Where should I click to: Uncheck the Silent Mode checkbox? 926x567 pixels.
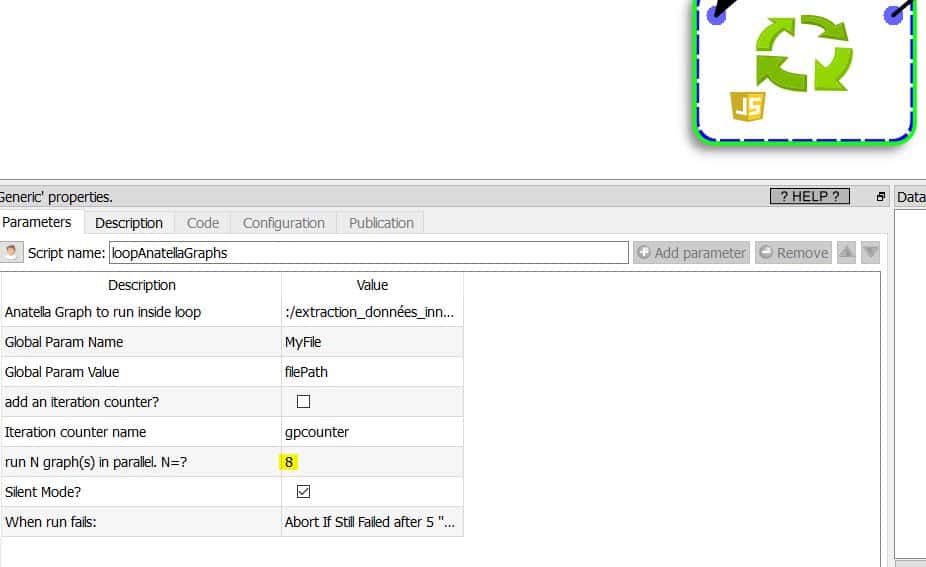pyautogui.click(x=304, y=492)
